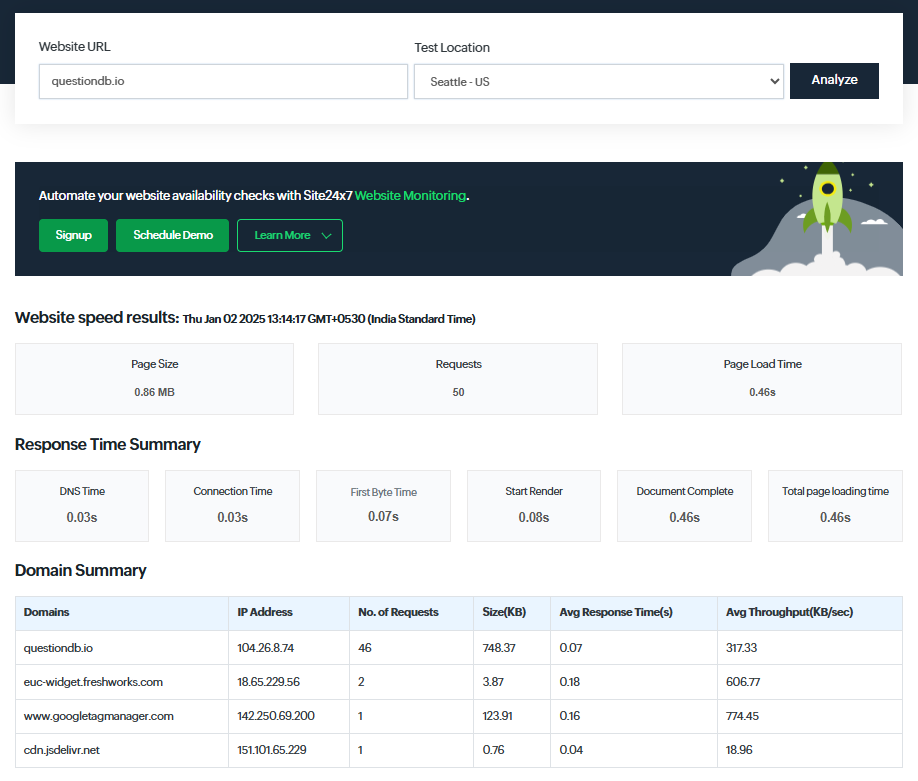The width and height of the screenshot is (918, 781).
Task: Click IP address 18.65.229.56
Action: coord(268,682)
